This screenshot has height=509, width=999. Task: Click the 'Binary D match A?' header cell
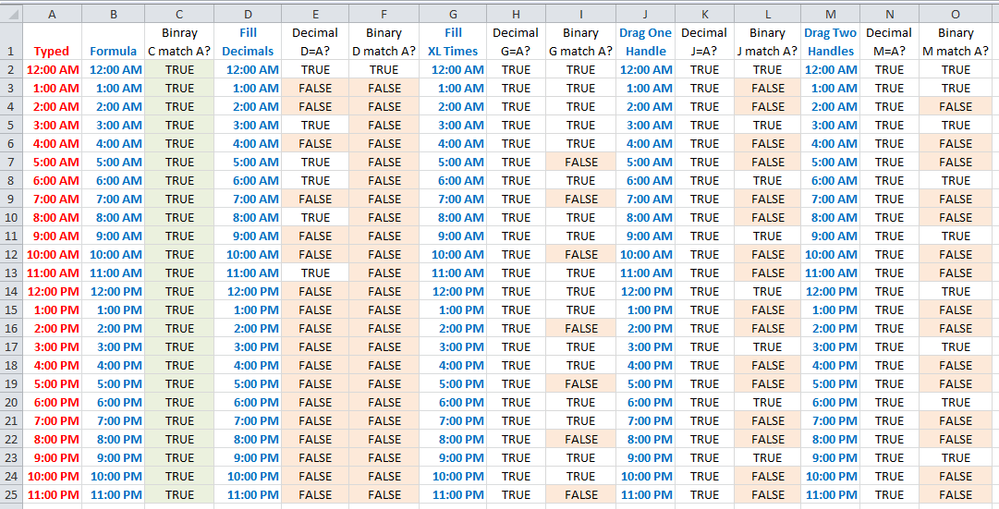tap(384, 42)
